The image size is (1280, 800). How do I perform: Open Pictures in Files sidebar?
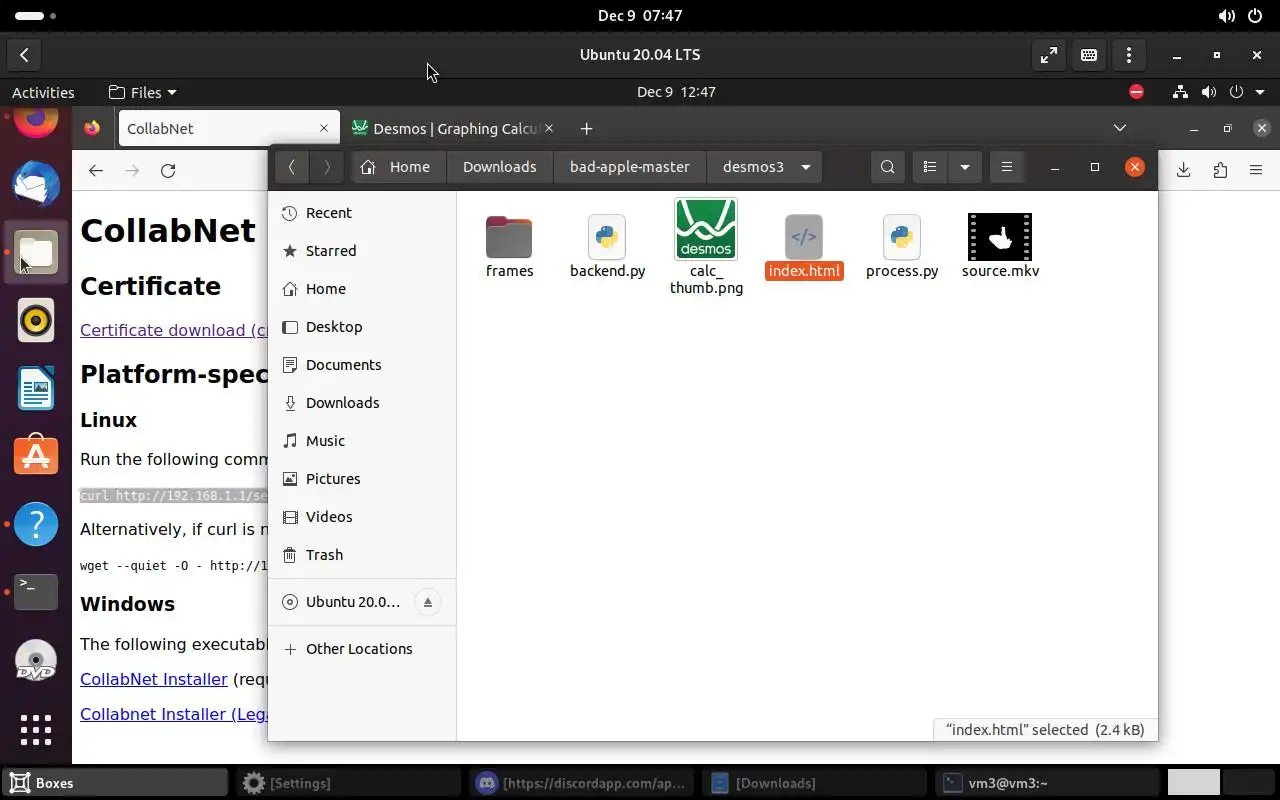[x=362, y=479]
